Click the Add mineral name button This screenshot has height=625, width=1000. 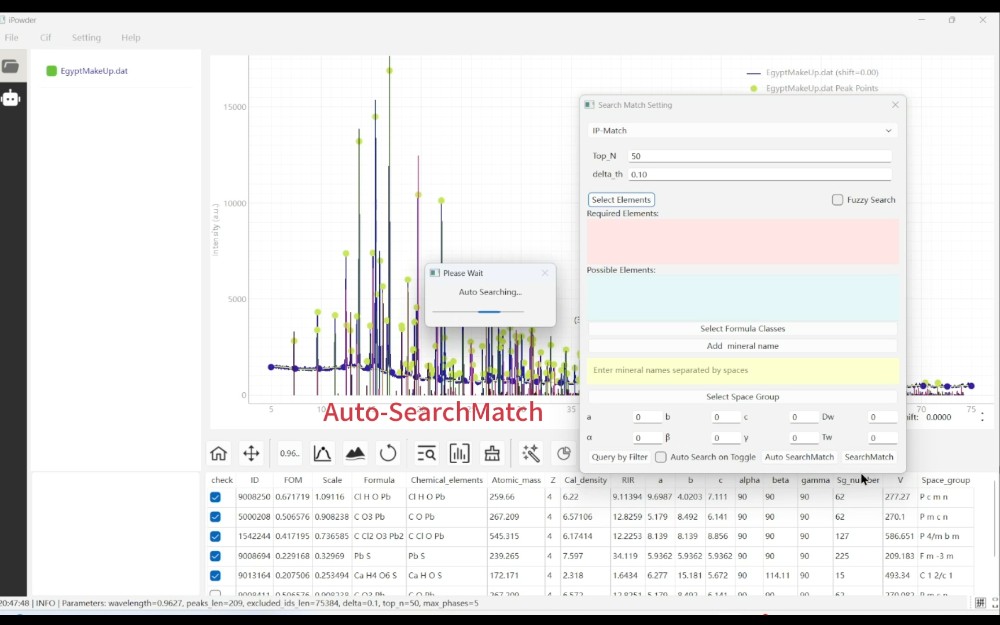tap(742, 346)
